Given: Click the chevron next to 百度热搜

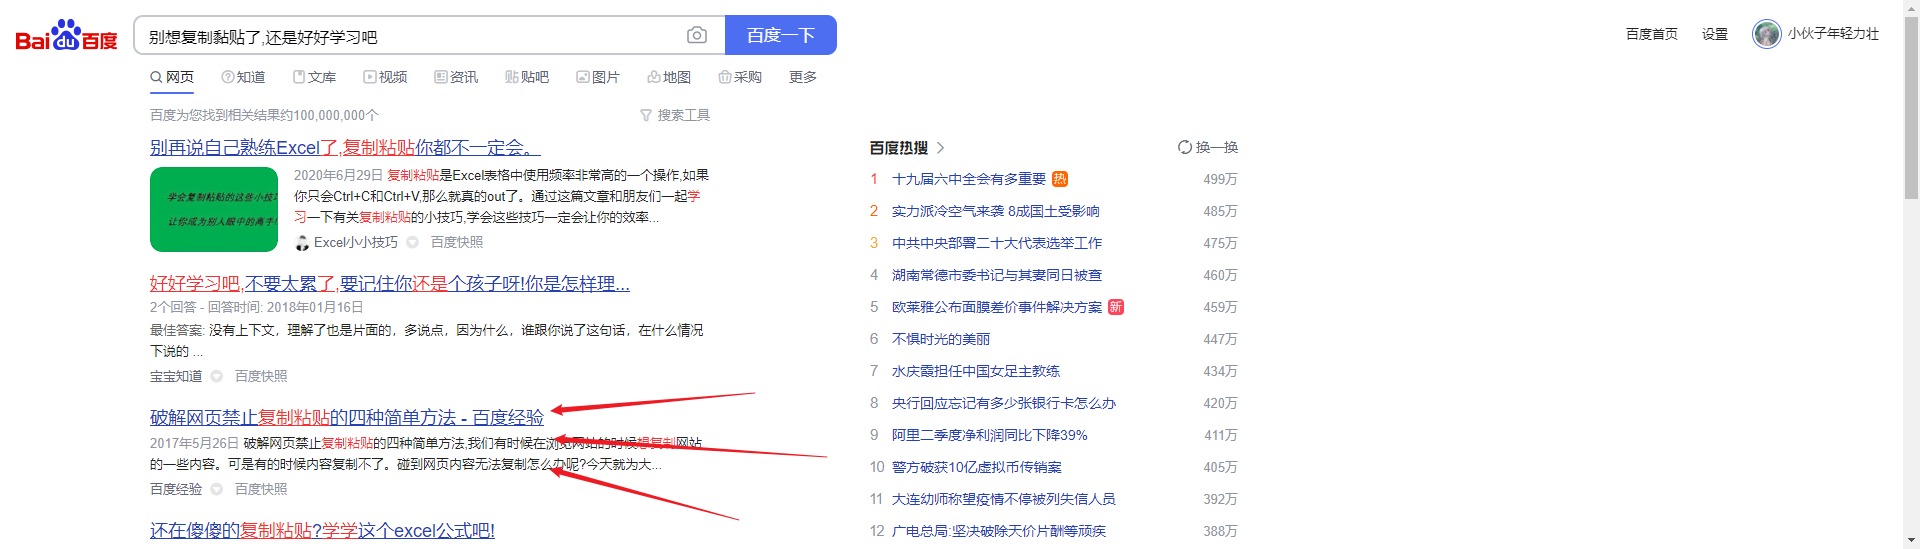Looking at the screenshot, I should [940, 148].
